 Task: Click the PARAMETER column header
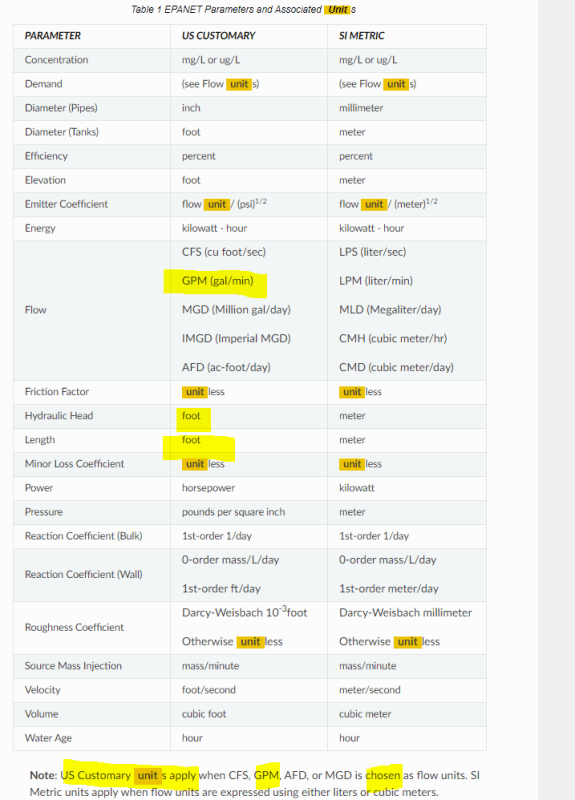pyautogui.click(x=53, y=36)
